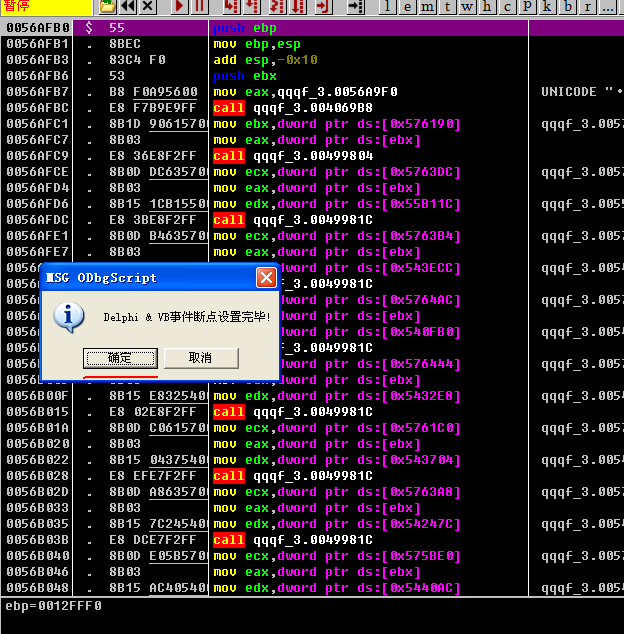Click the 确定 button in ODbgScript dialog
Screen dimensions: 624x634
(121, 358)
